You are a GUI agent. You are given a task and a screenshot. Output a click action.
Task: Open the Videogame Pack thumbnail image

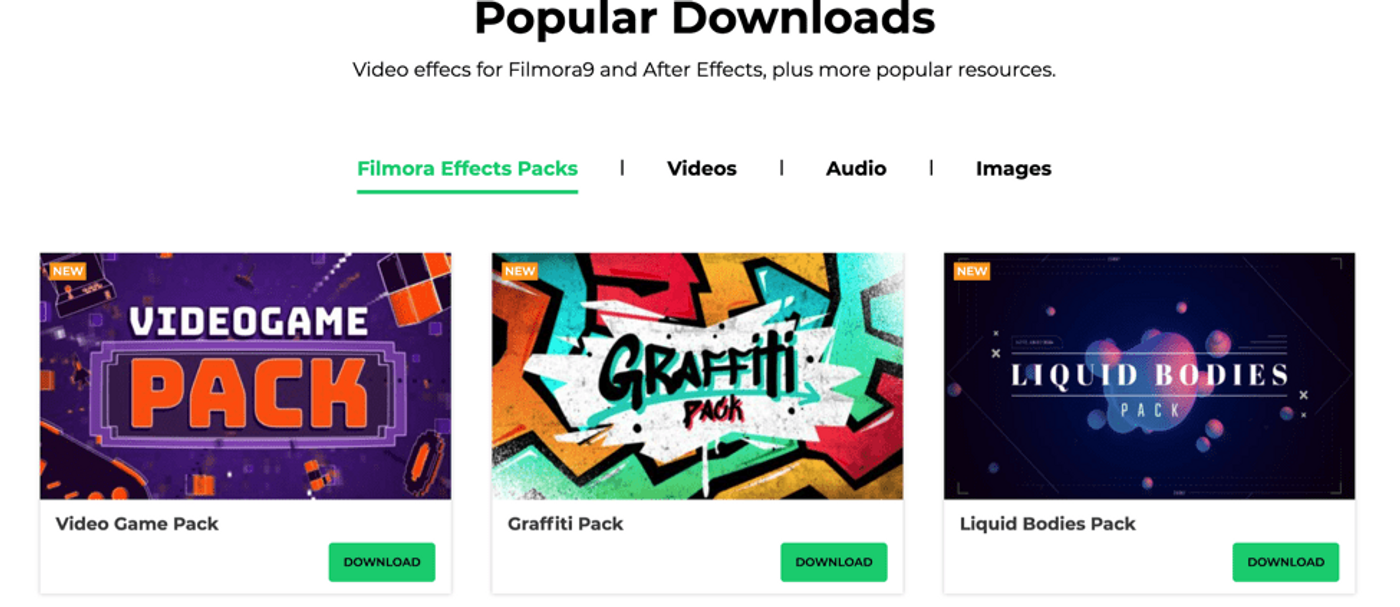[246, 376]
